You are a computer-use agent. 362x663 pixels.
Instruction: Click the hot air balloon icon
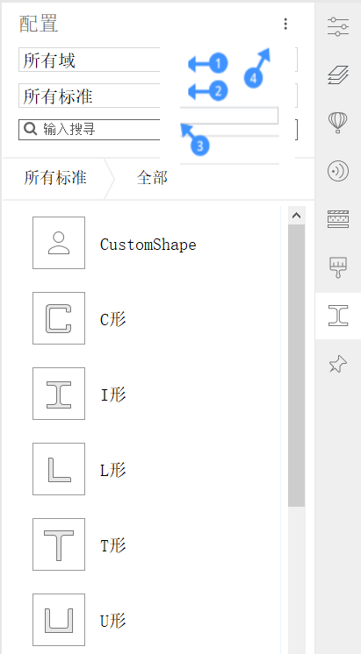[x=338, y=123]
